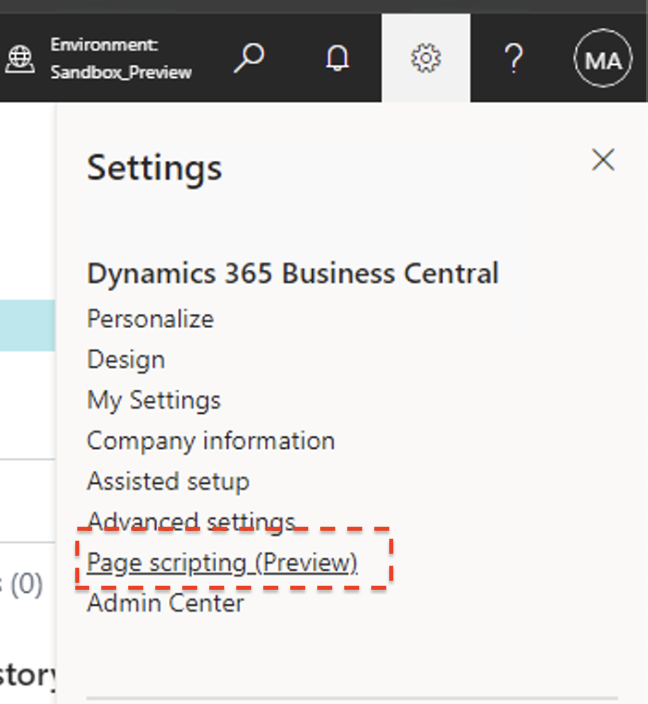Screen dimensions: 648x704
Task: Click the settings gear icon
Action: click(x=426, y=58)
